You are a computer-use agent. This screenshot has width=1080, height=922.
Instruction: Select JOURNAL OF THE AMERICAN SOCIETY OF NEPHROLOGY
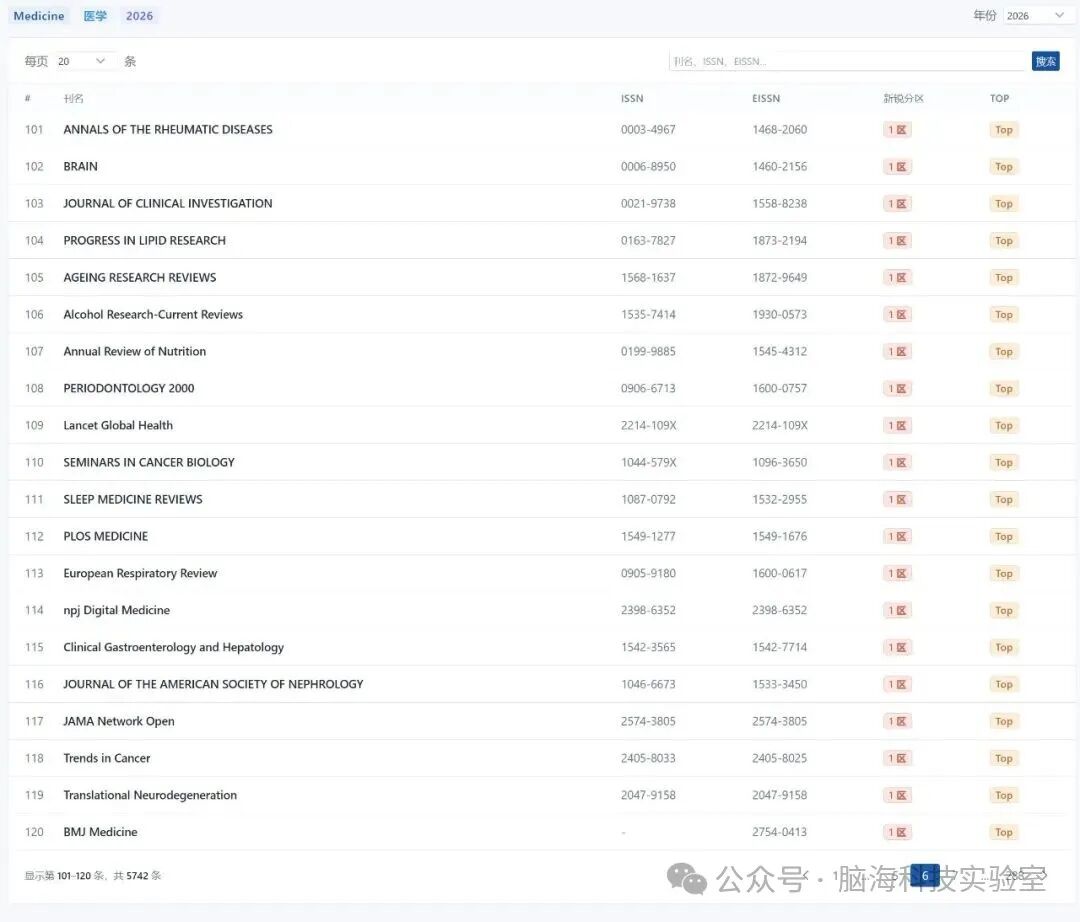(x=214, y=684)
